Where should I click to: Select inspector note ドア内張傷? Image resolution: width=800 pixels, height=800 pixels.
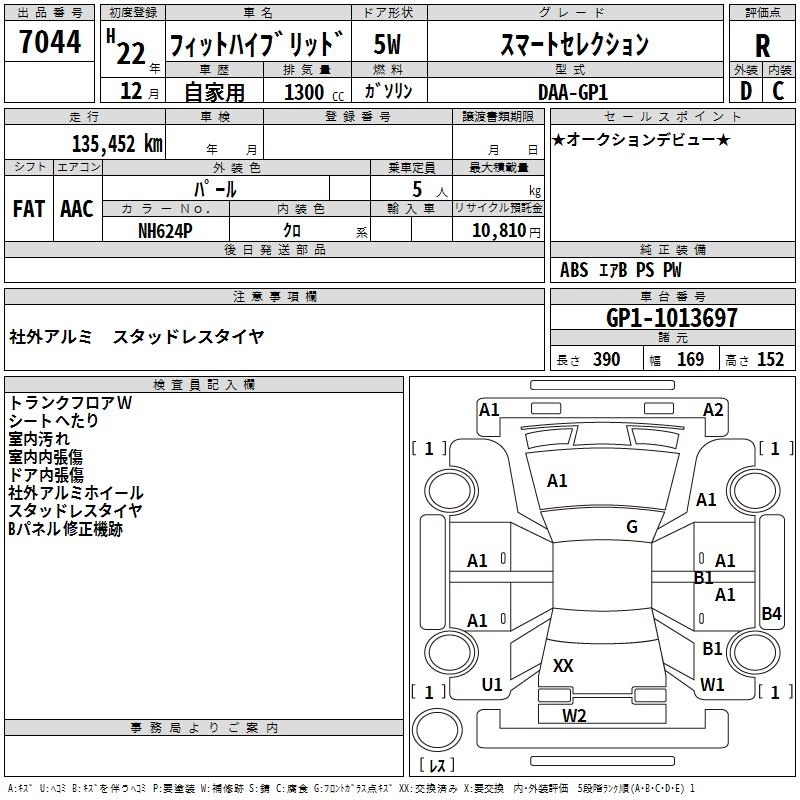click(46, 475)
